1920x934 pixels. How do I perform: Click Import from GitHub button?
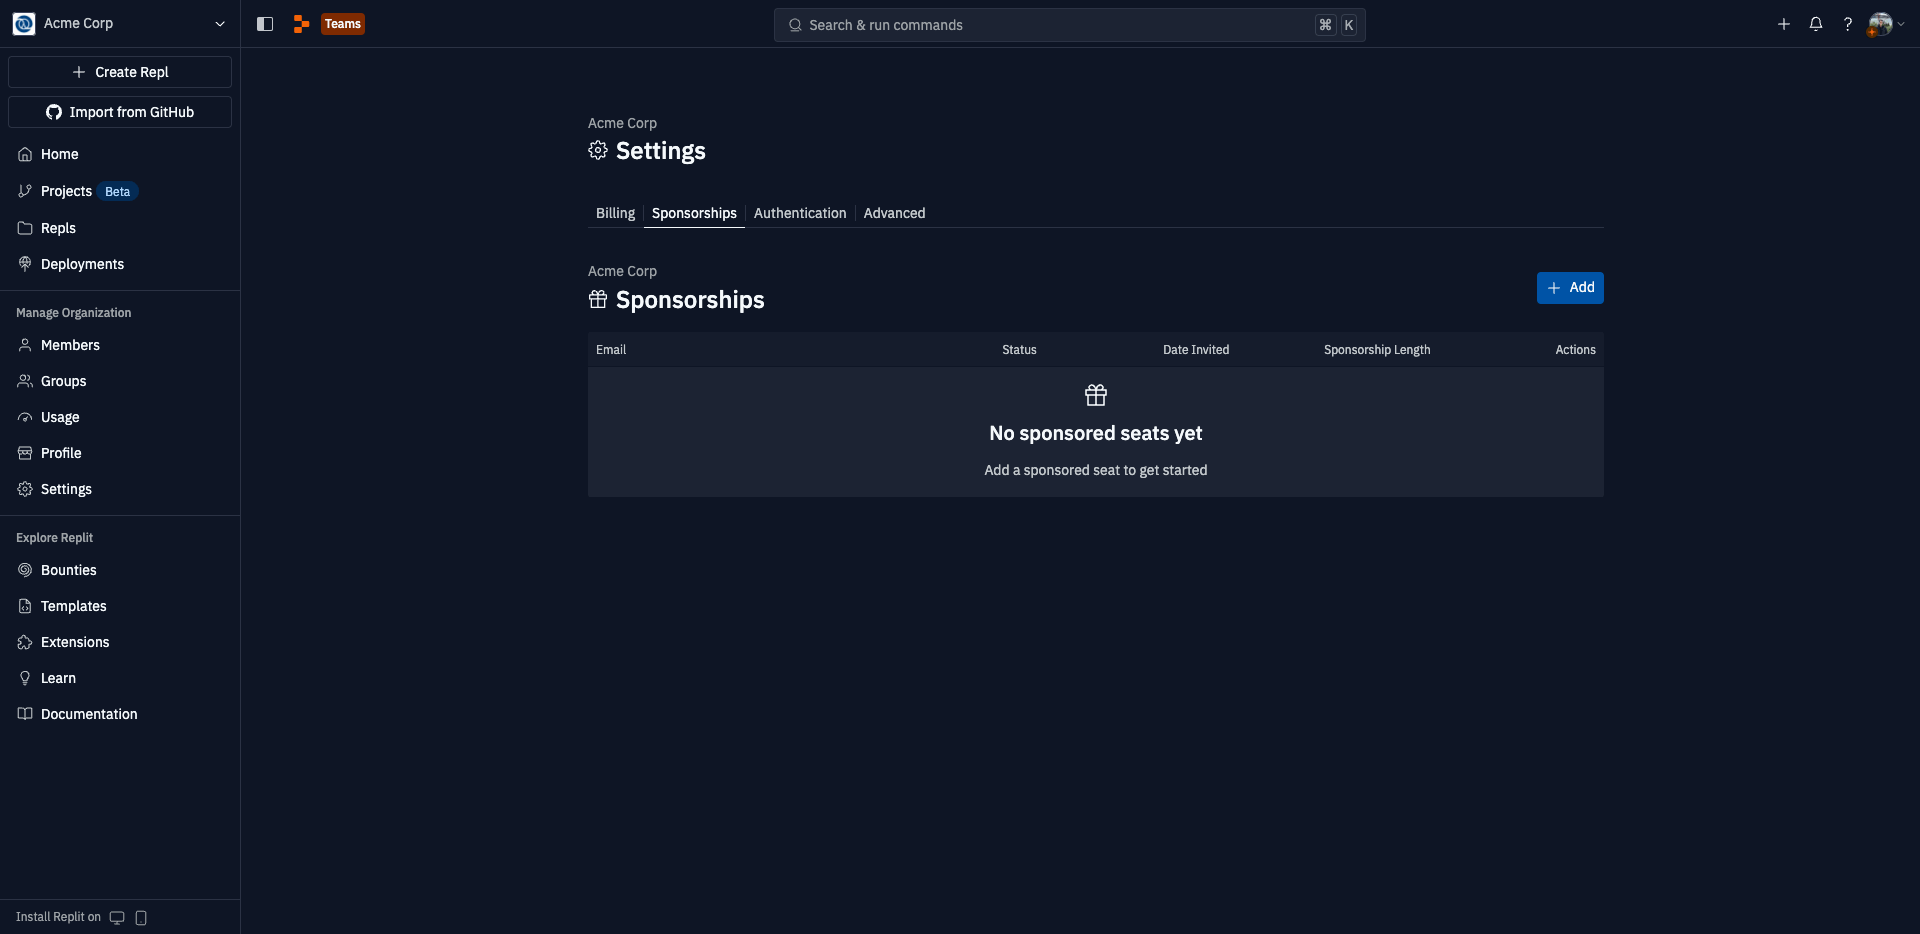(x=120, y=112)
